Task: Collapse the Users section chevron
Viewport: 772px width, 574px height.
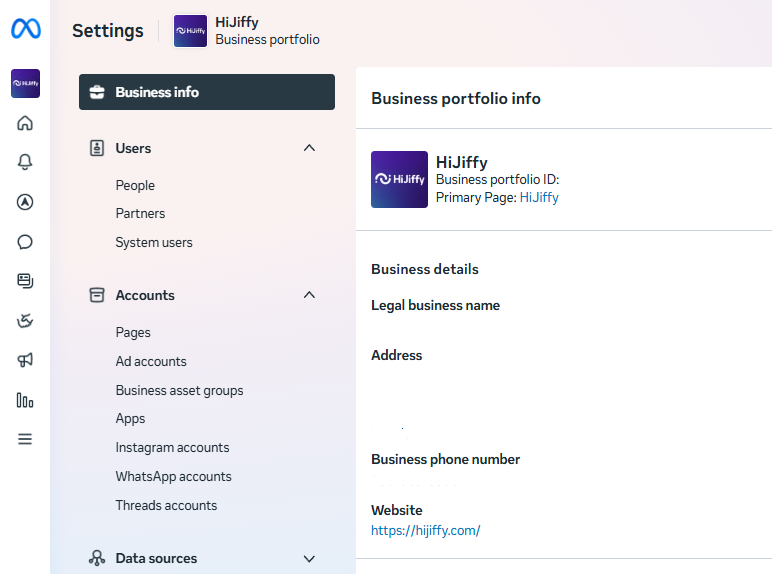Action: [x=309, y=148]
